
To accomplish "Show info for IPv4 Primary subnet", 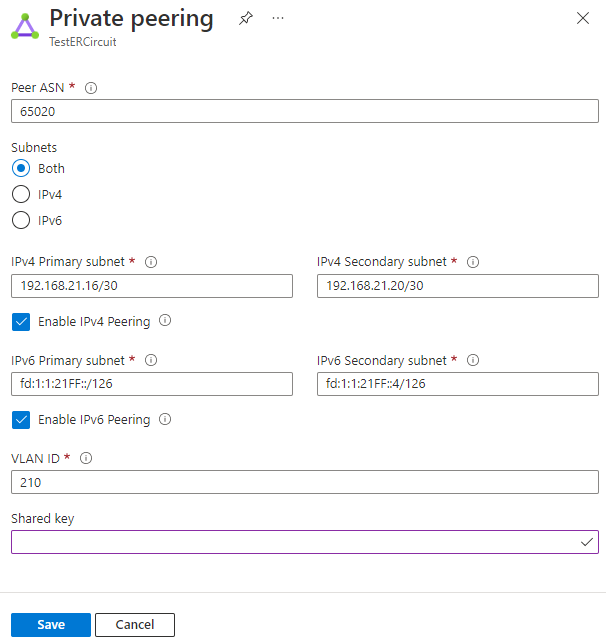I will click(x=151, y=262).
